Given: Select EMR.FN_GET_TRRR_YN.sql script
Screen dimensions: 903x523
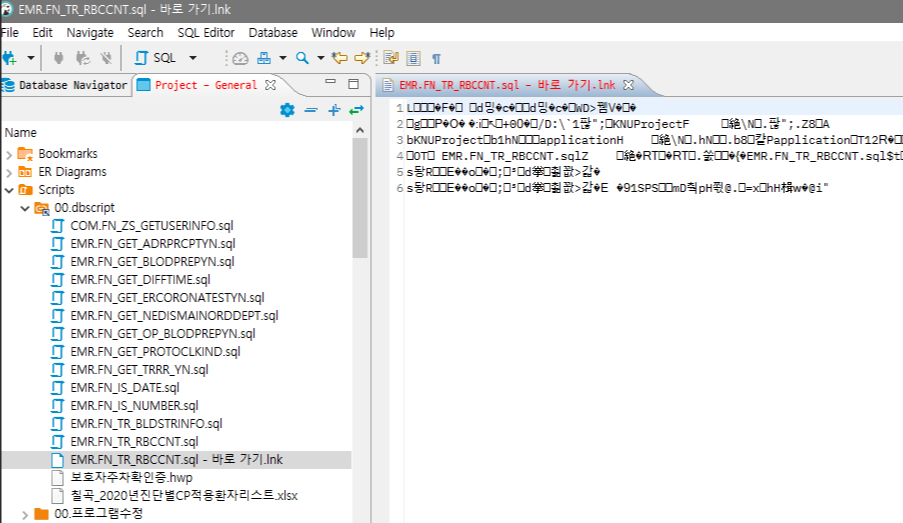Looking at the screenshot, I should pyautogui.click(x=139, y=369).
